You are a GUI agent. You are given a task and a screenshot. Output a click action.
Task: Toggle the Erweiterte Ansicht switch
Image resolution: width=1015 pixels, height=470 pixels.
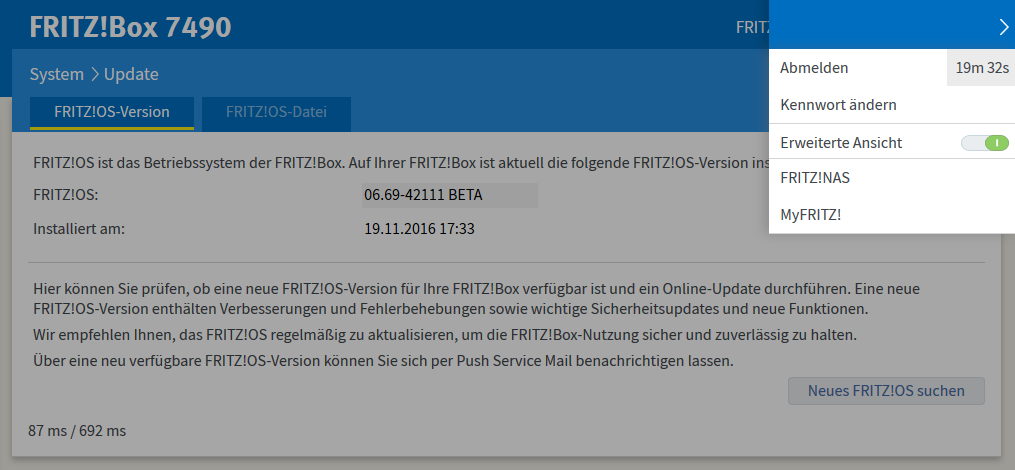coord(985,142)
